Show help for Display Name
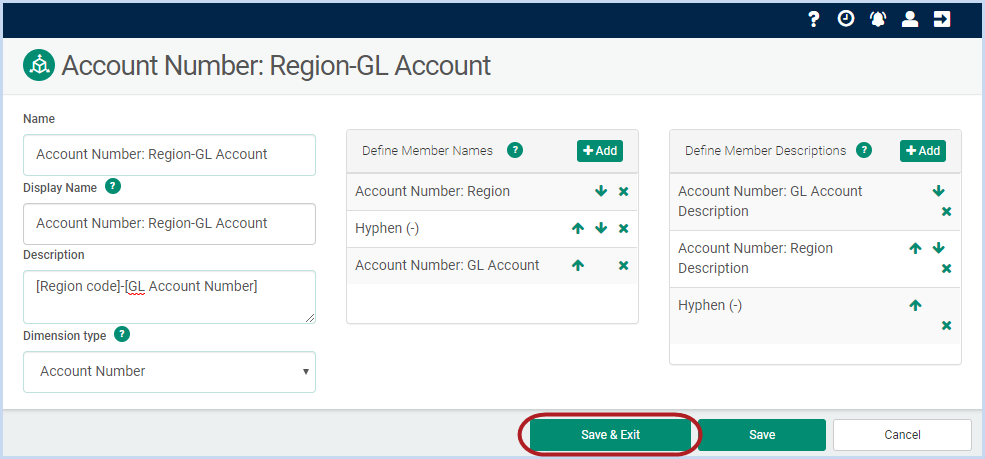Screen dimensions: 985x459 [x=113, y=186]
